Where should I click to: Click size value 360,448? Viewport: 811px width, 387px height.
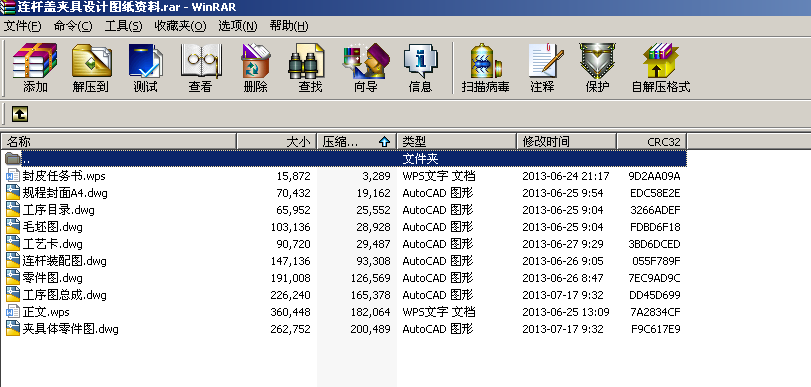coord(290,312)
